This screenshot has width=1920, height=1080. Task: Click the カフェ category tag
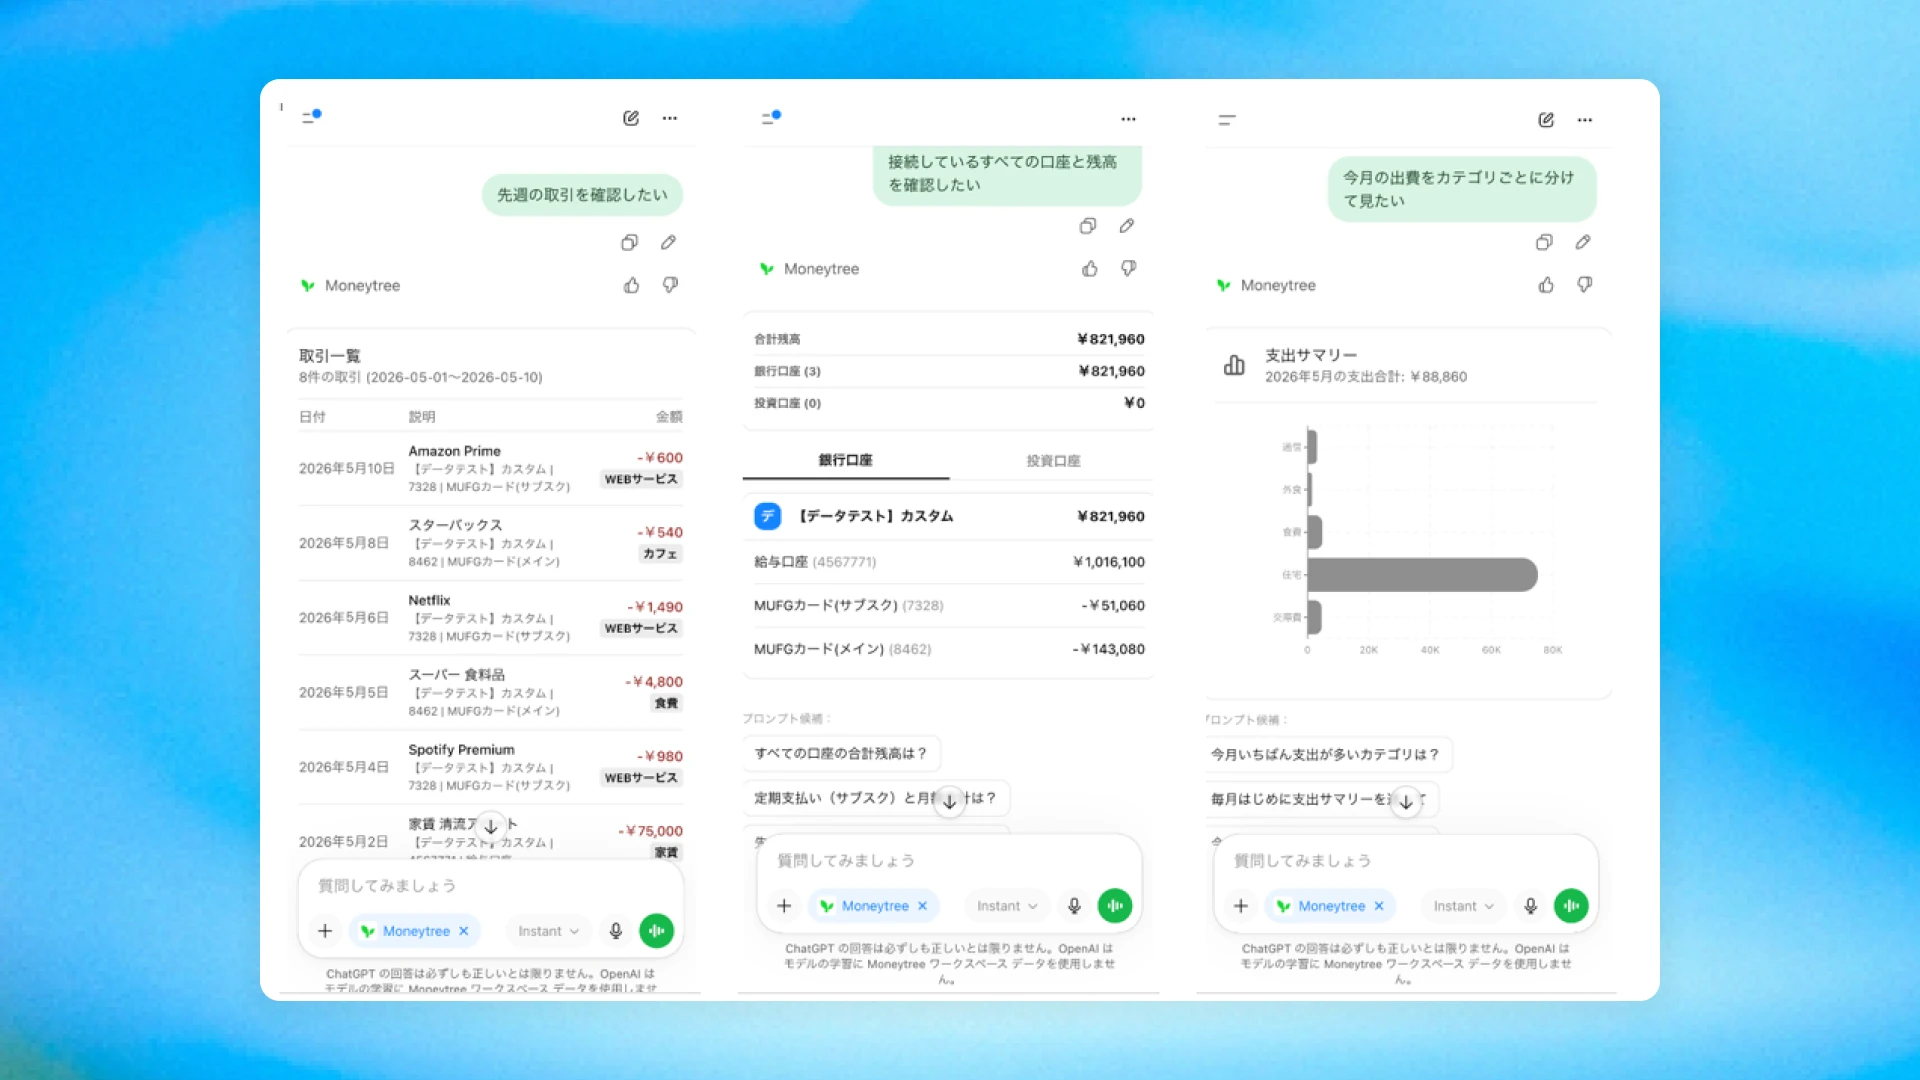click(x=660, y=554)
